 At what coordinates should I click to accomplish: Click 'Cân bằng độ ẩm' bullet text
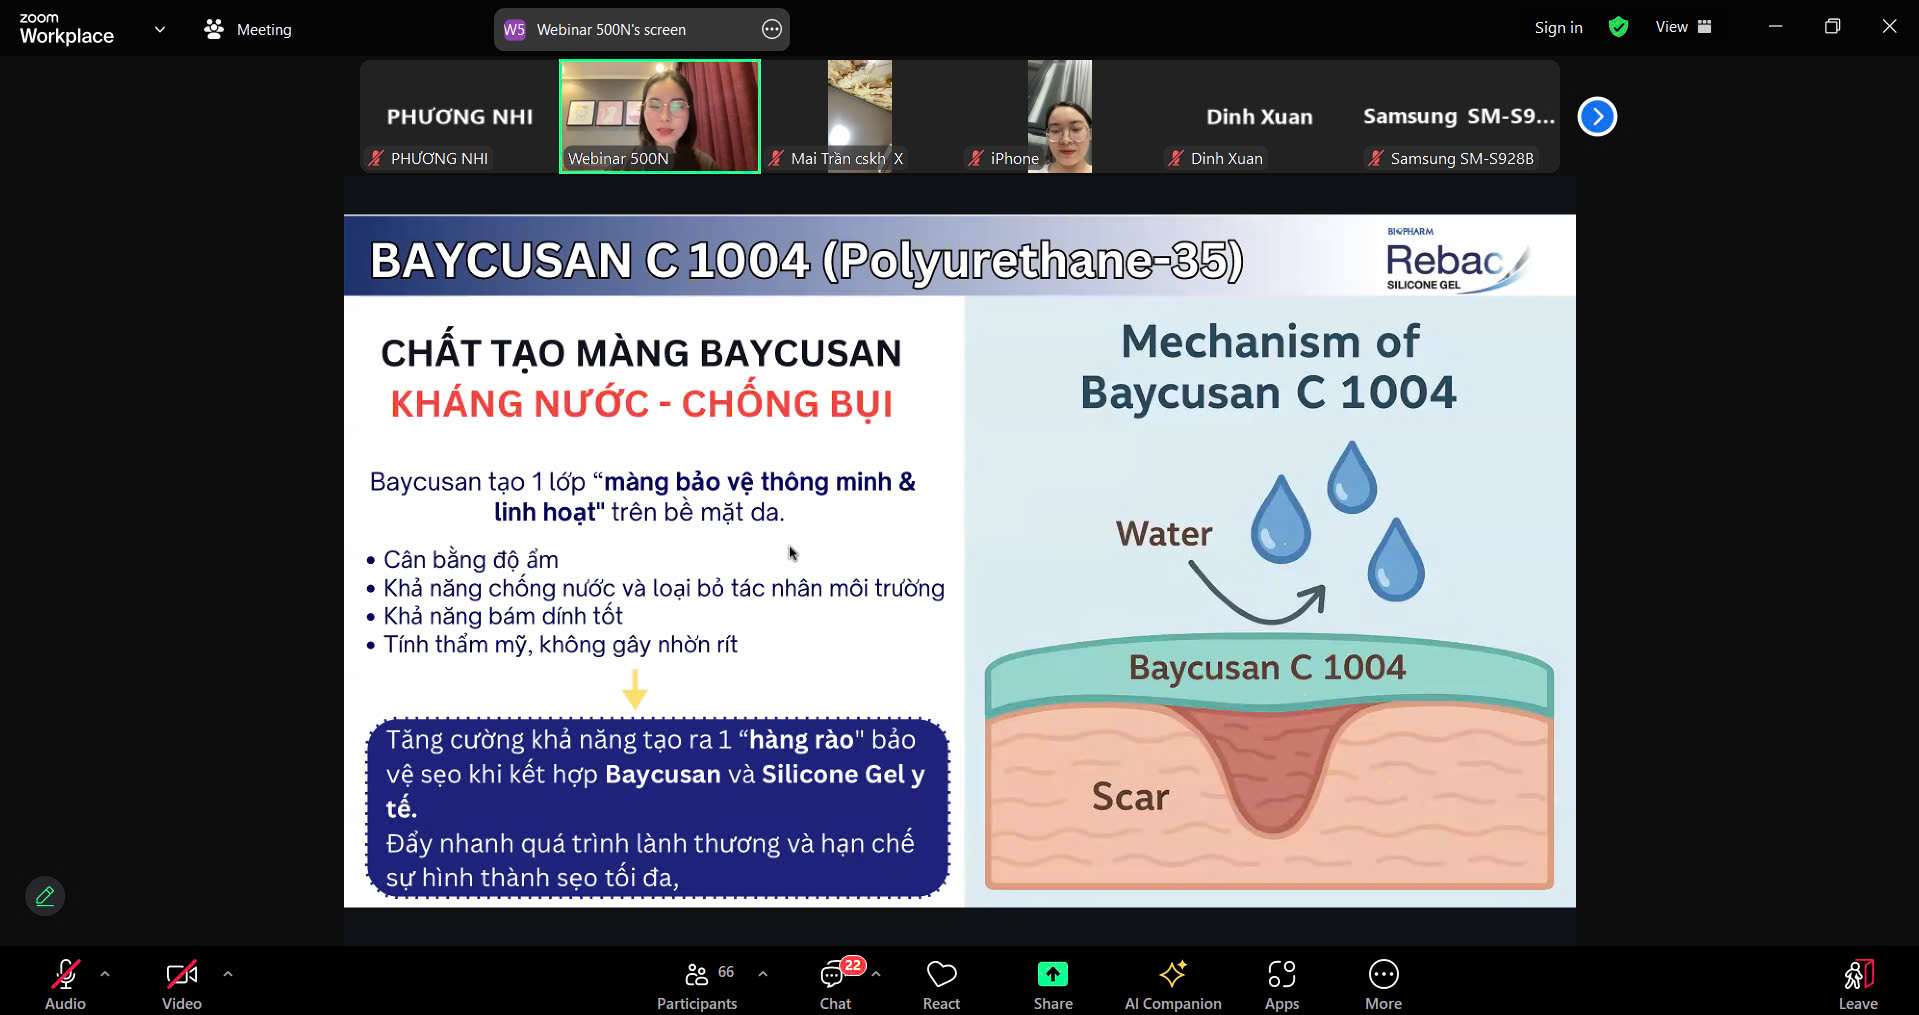(471, 559)
